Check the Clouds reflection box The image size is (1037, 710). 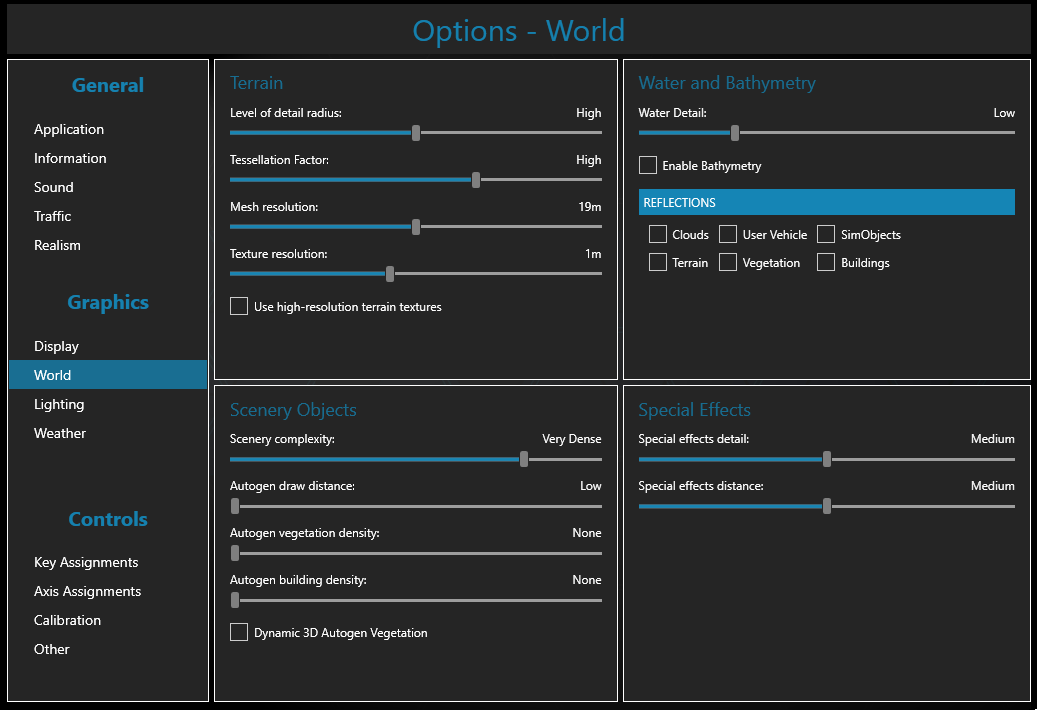click(658, 234)
